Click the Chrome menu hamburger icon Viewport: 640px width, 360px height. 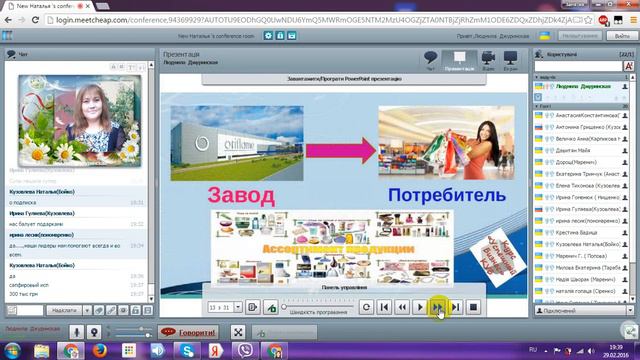(633, 20)
